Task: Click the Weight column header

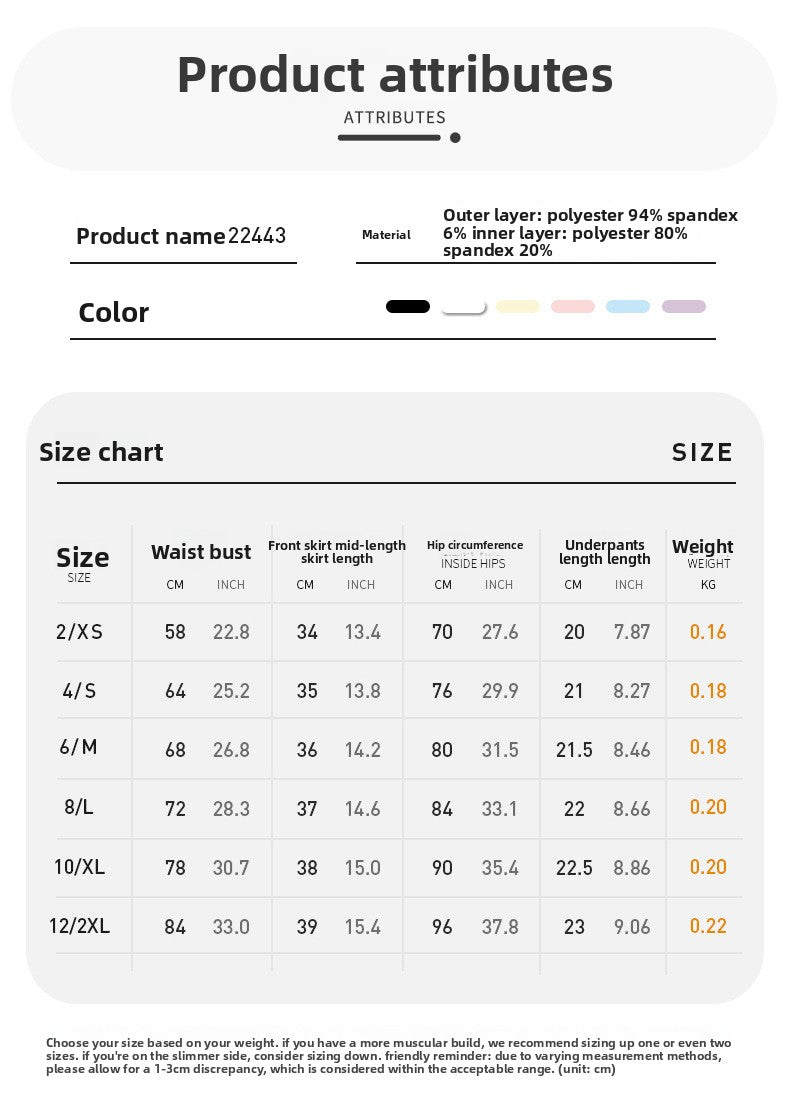Action: coord(703,547)
